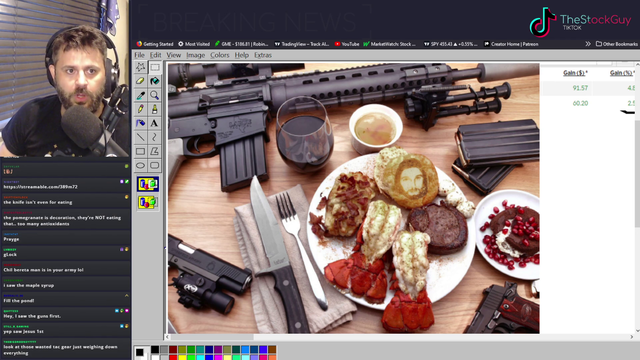Select the Curve tool

pos(155,137)
